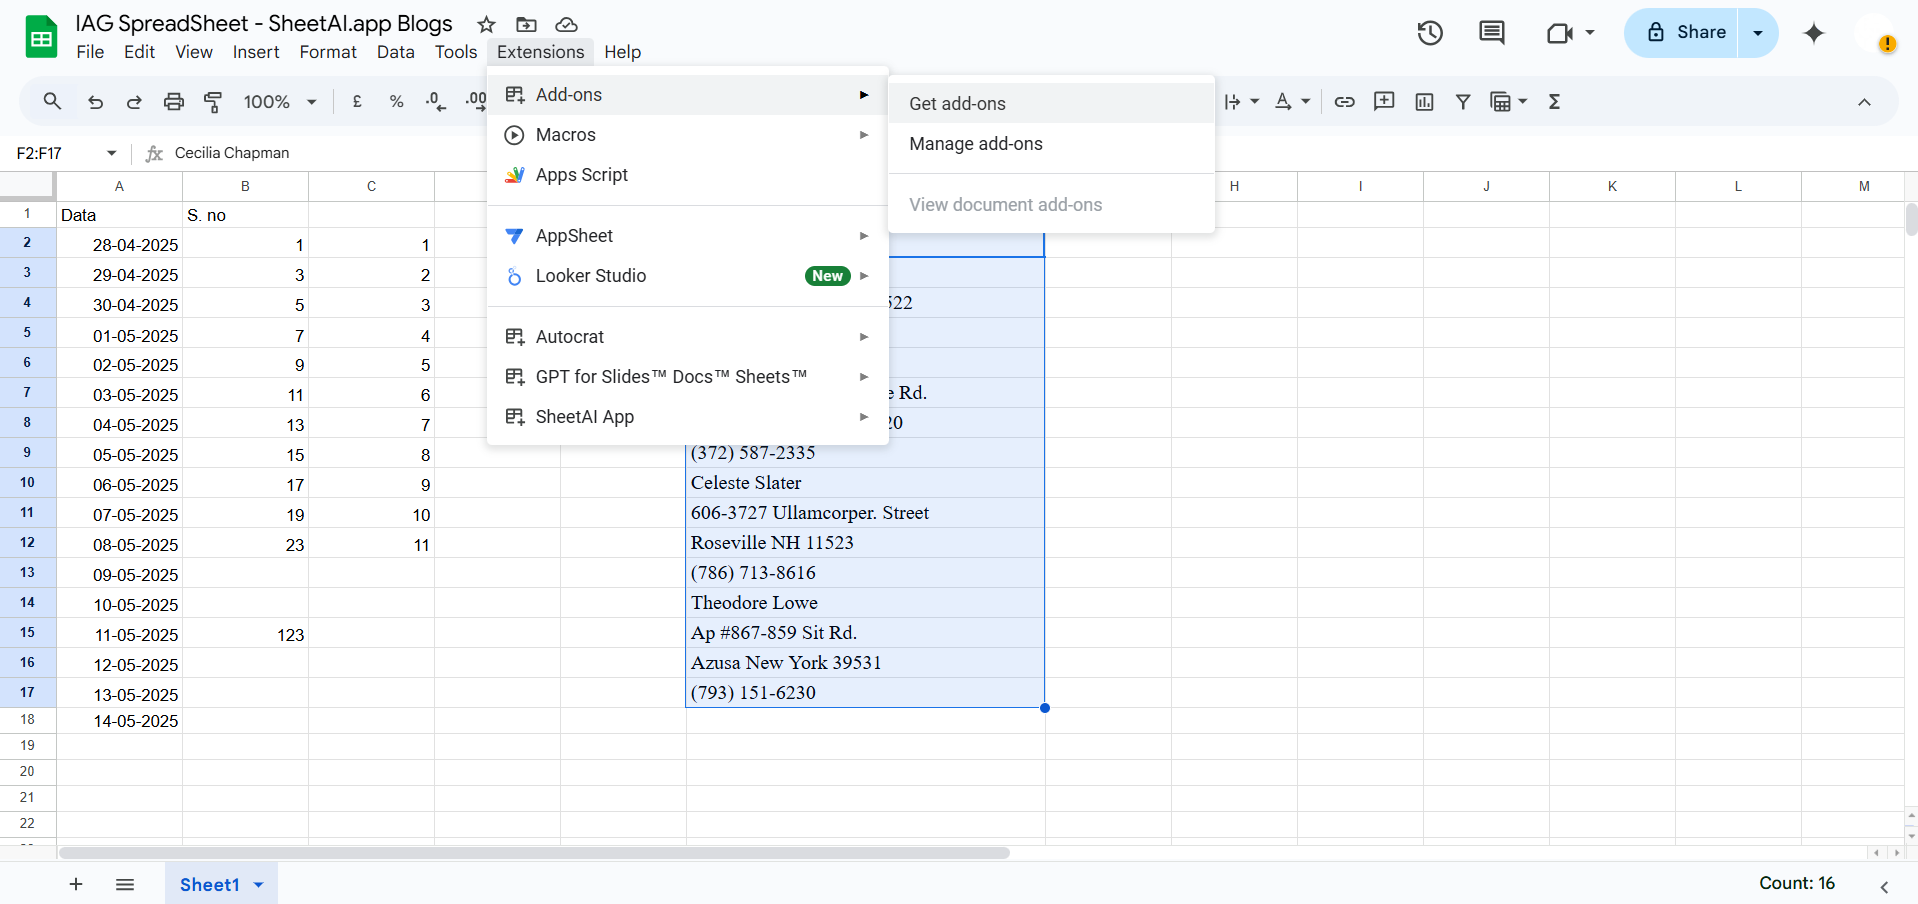Open the Gemini sparkle assistant

click(x=1814, y=33)
